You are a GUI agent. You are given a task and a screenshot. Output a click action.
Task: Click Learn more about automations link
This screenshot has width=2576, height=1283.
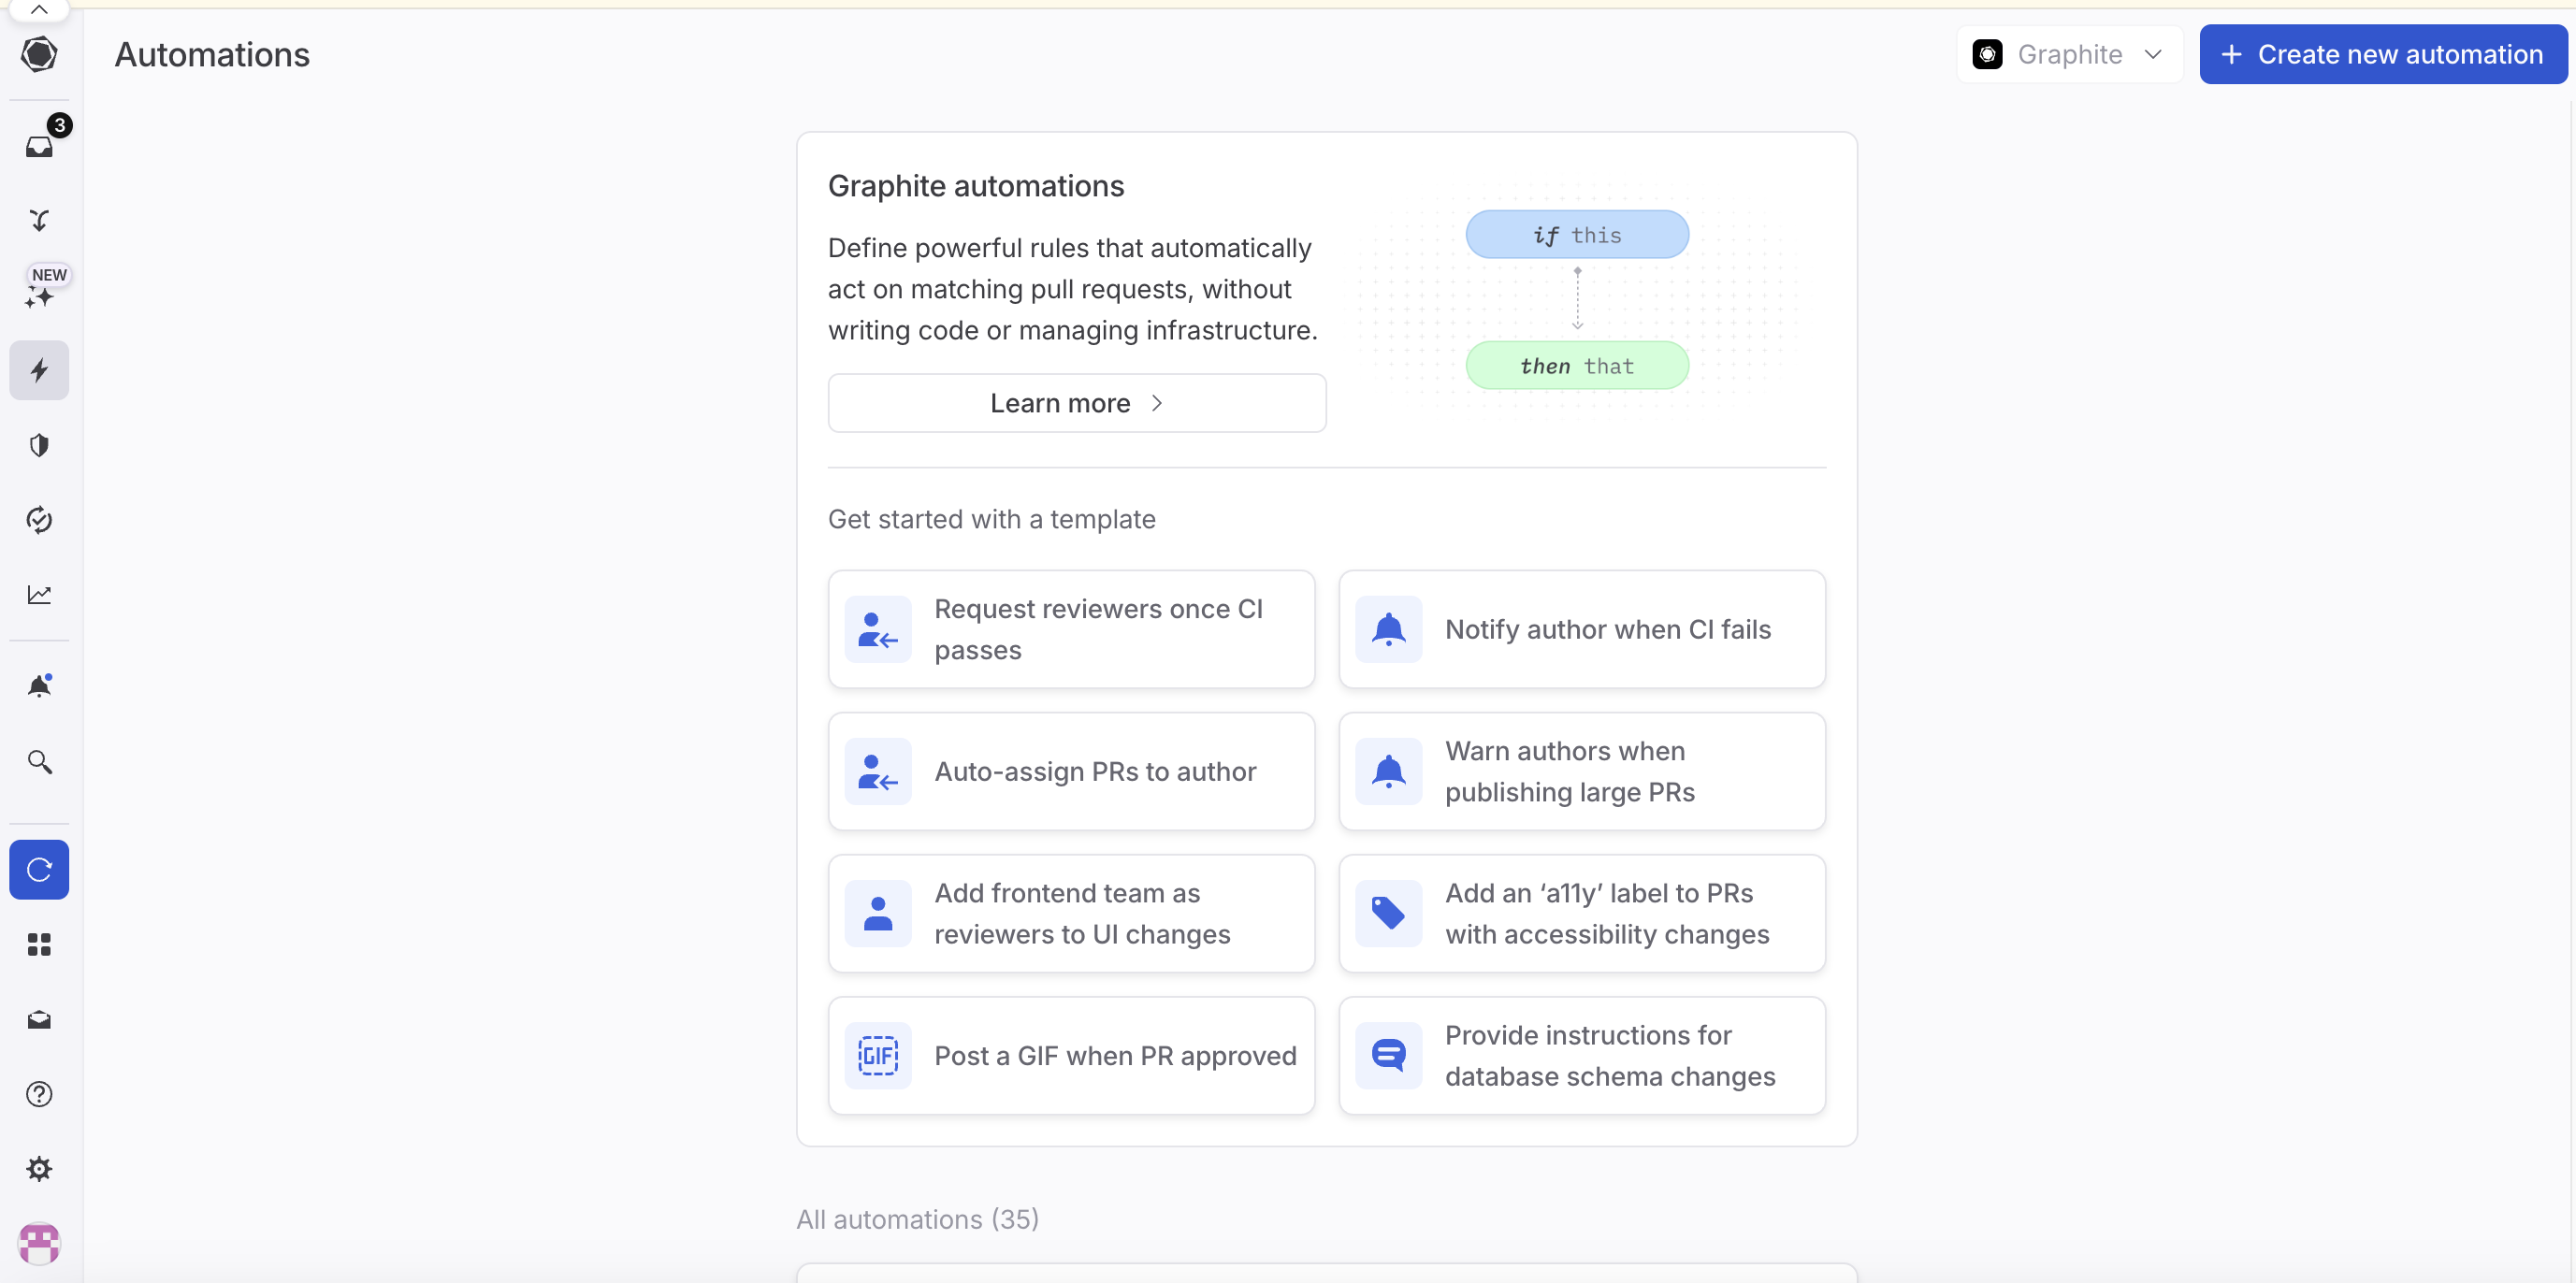pos(1076,401)
